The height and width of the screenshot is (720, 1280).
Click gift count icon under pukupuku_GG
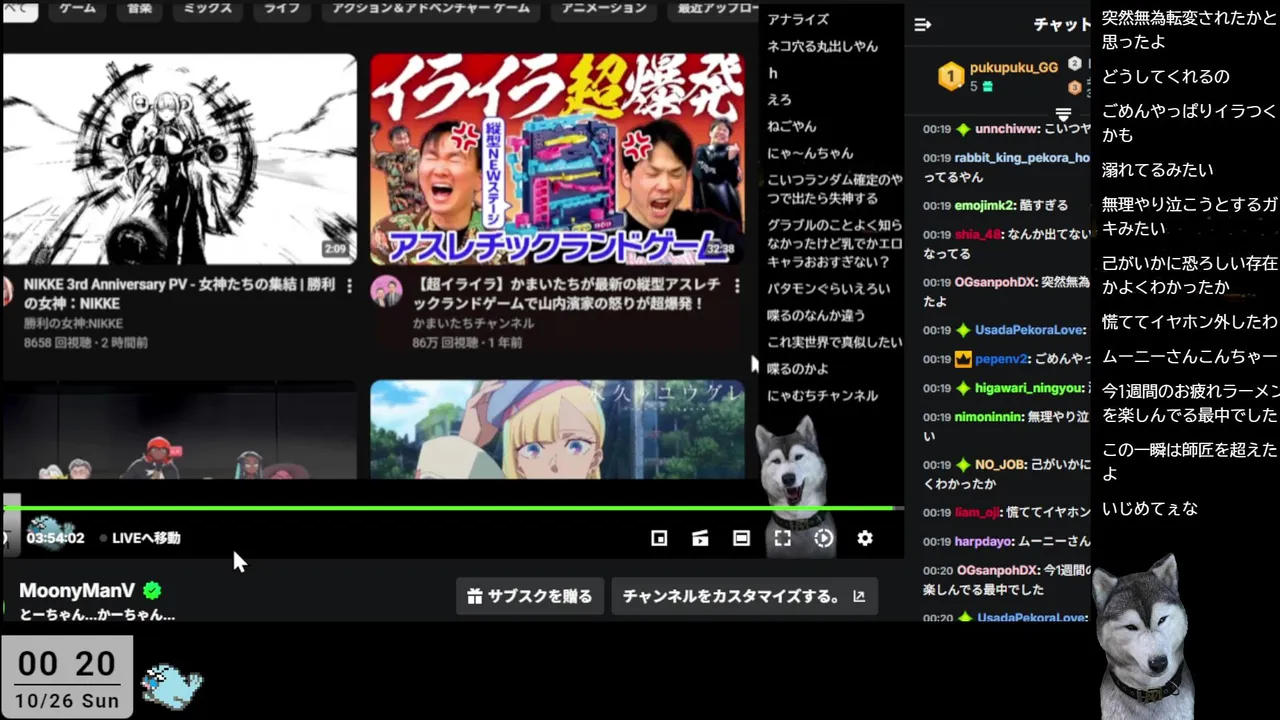pyautogui.click(x=988, y=87)
